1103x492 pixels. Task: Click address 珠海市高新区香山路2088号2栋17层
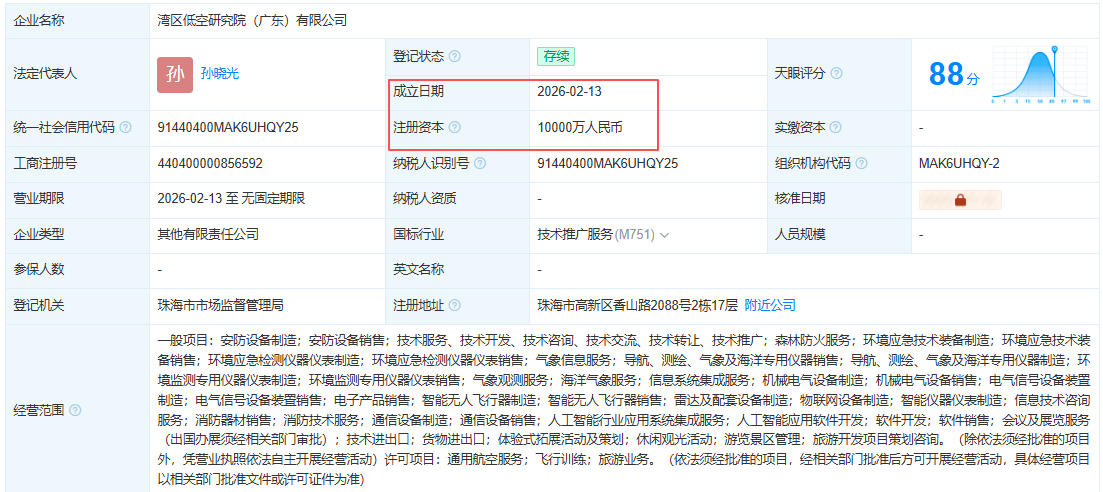pyautogui.click(x=637, y=305)
